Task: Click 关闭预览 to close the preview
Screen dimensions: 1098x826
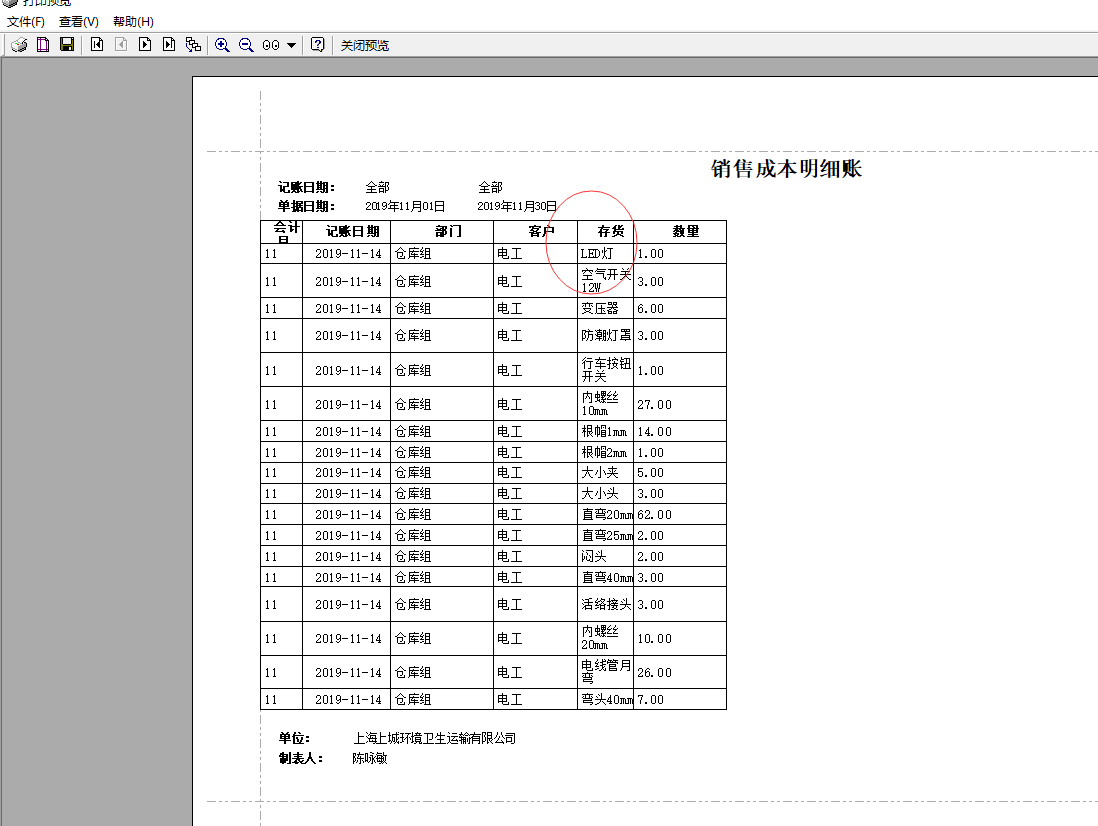Action: pos(365,46)
